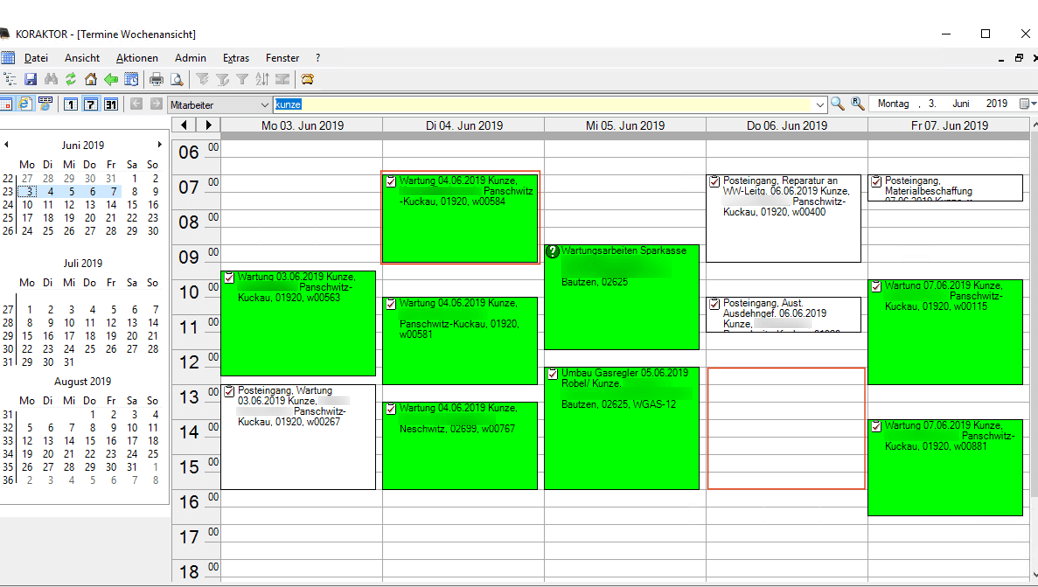
Task: Open the Extras menu
Action: [x=236, y=58]
